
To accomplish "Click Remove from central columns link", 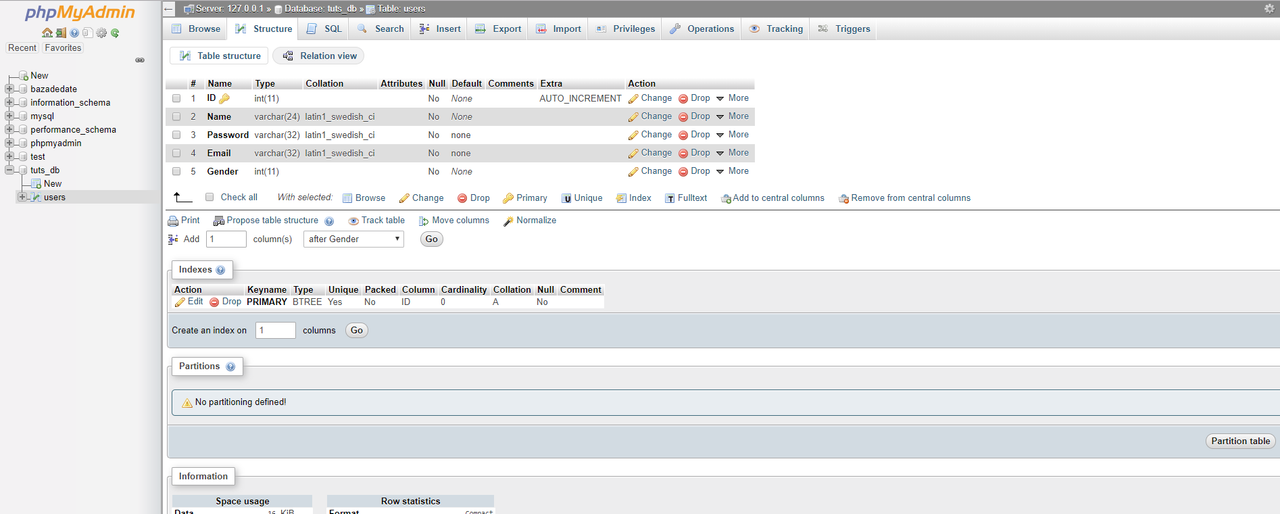I will [x=904, y=198].
